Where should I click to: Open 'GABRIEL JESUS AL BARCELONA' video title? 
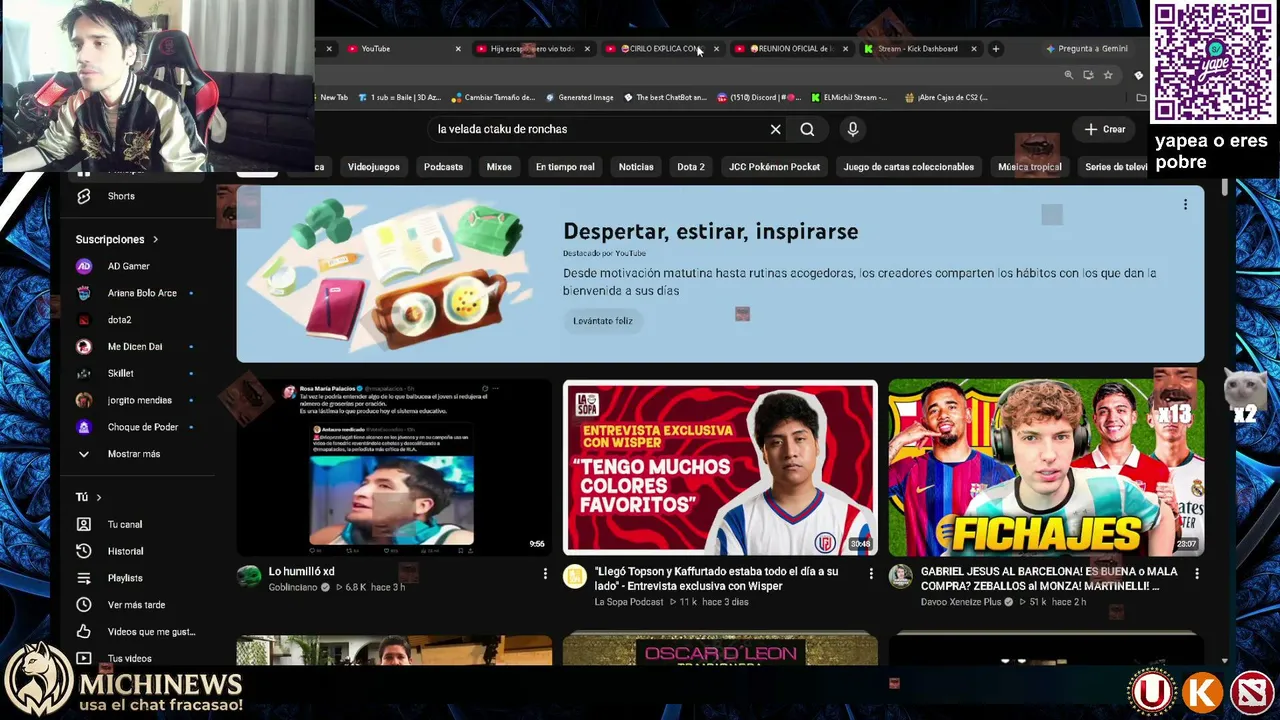(x=1049, y=579)
